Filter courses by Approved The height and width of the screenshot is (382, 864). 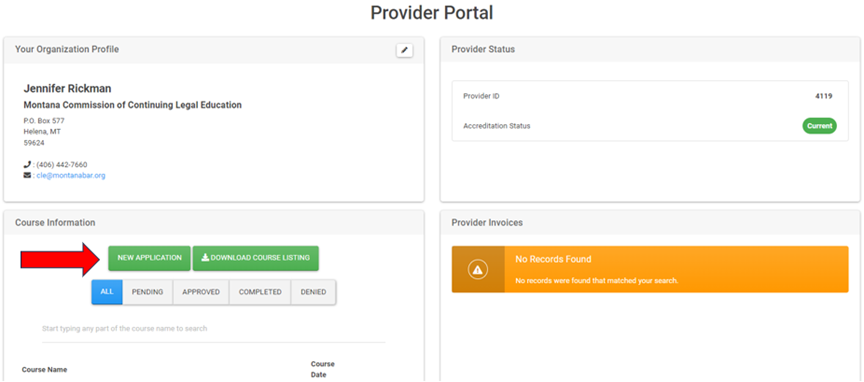pyautogui.click(x=201, y=292)
